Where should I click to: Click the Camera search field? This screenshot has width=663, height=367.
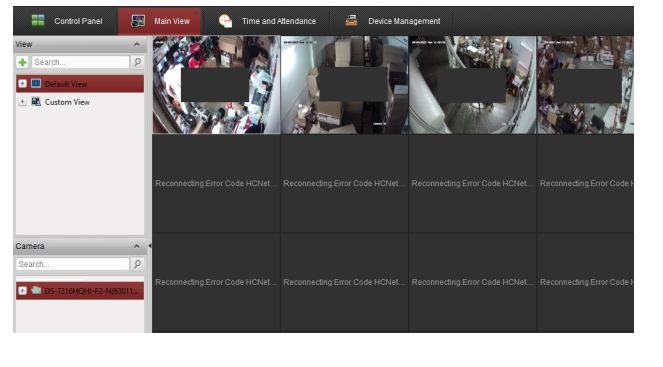(x=73, y=264)
